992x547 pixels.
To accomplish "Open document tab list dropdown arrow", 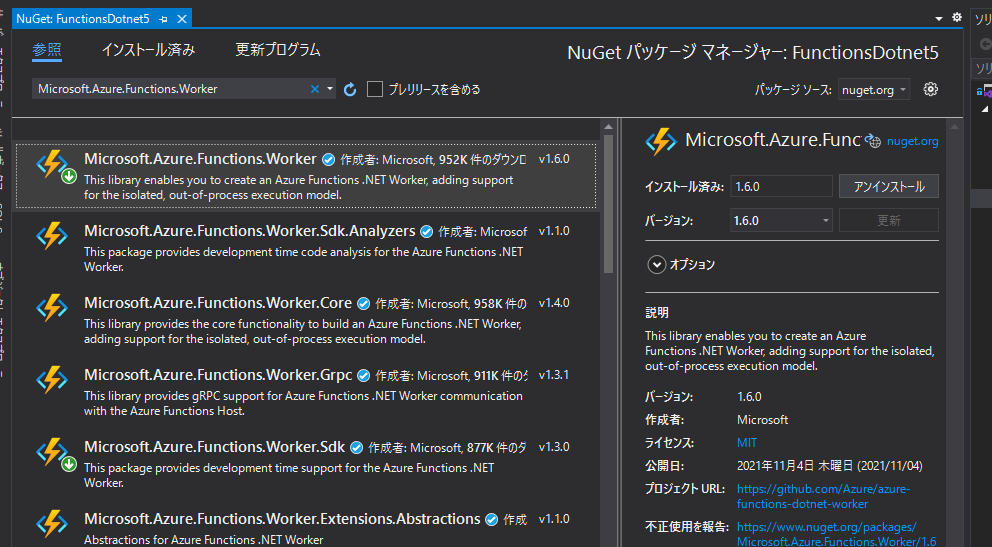I will click(939, 19).
